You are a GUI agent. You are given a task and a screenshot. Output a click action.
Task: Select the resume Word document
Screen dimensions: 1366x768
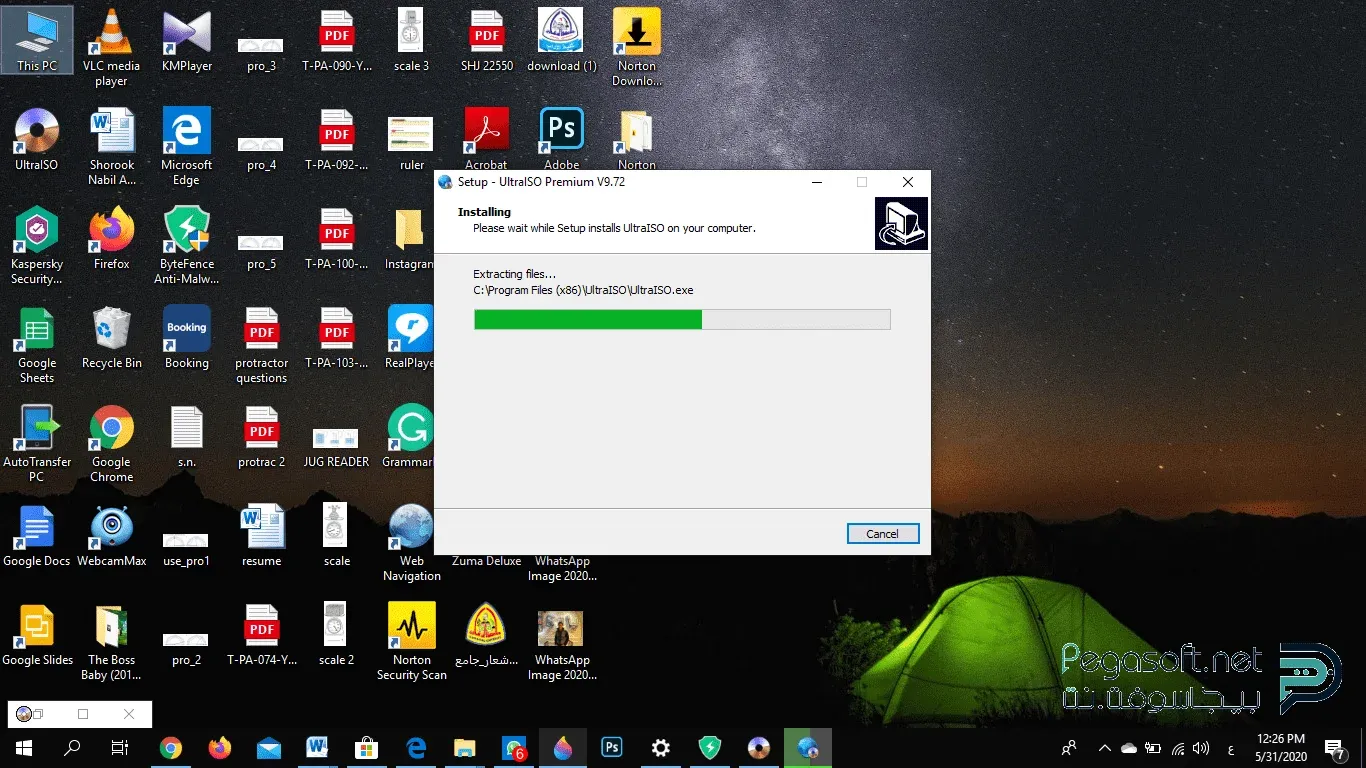pyautogui.click(x=261, y=536)
